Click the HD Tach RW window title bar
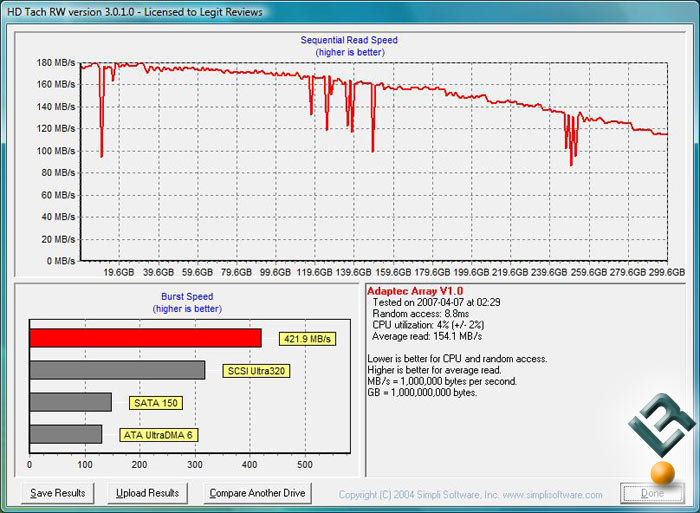700x513 pixels. click(x=350, y=12)
